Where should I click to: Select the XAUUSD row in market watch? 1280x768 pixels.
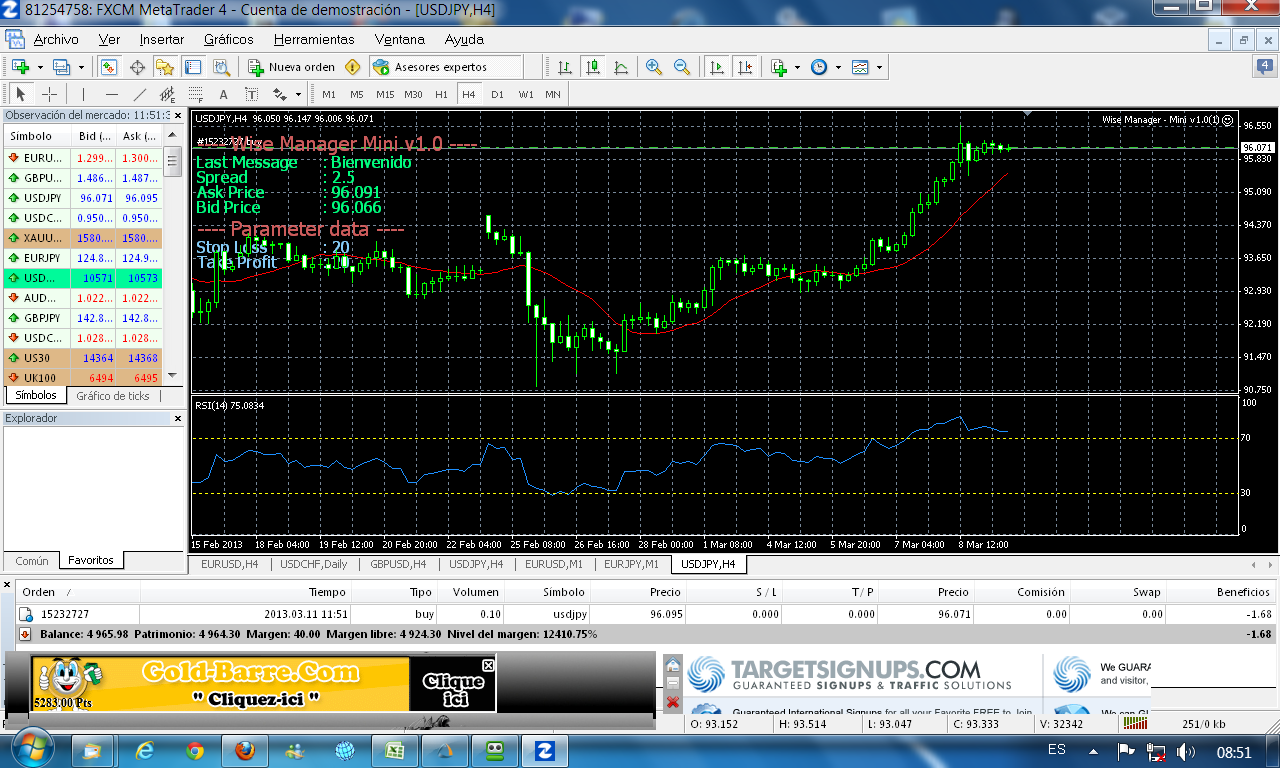[x=82, y=238]
